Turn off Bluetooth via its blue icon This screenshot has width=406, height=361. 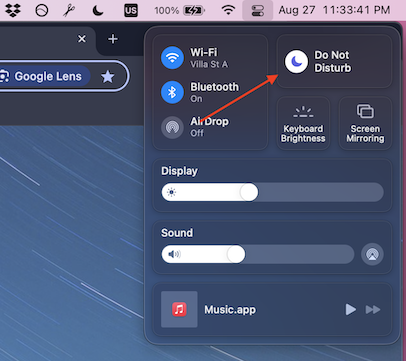[x=172, y=92]
